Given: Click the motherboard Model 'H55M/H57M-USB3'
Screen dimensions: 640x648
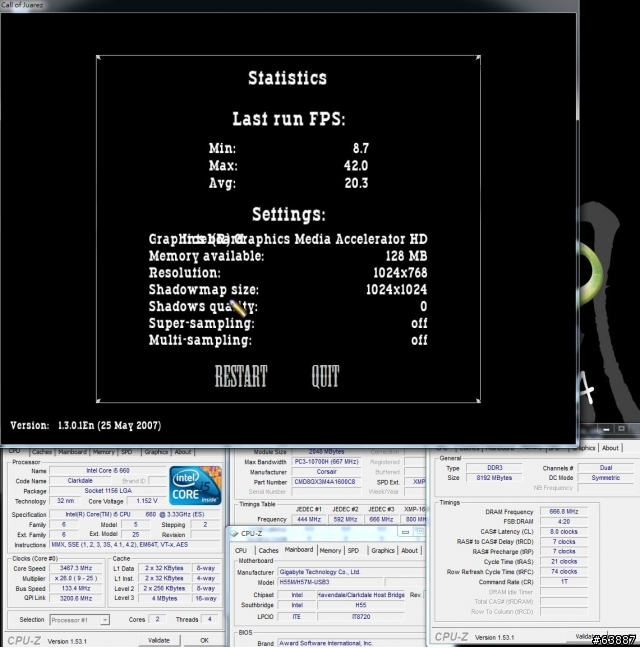Looking at the screenshot, I should tap(330, 582).
